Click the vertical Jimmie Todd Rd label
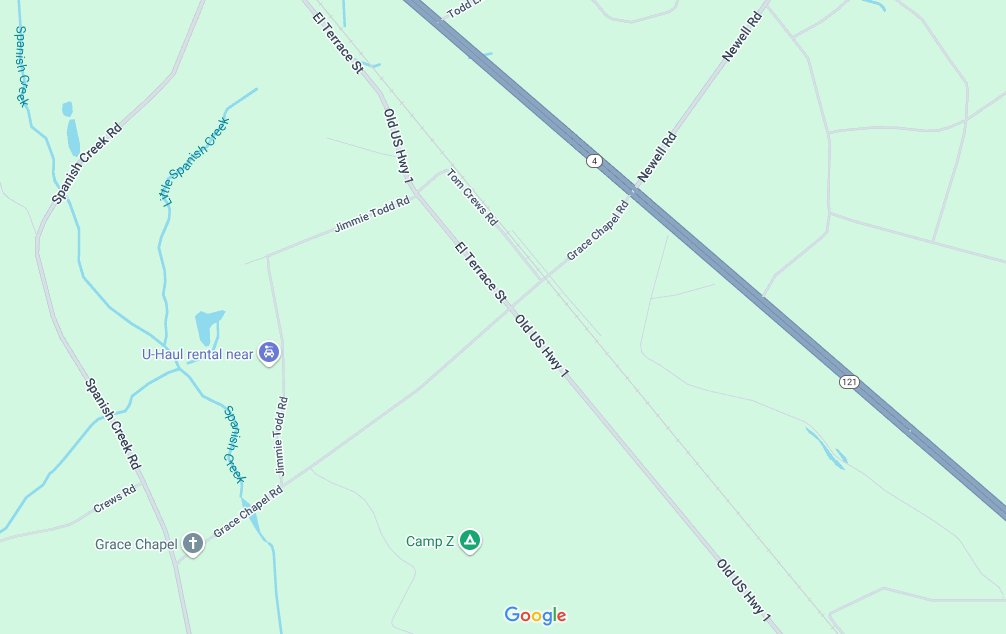This screenshot has height=634, width=1006. pos(281,436)
